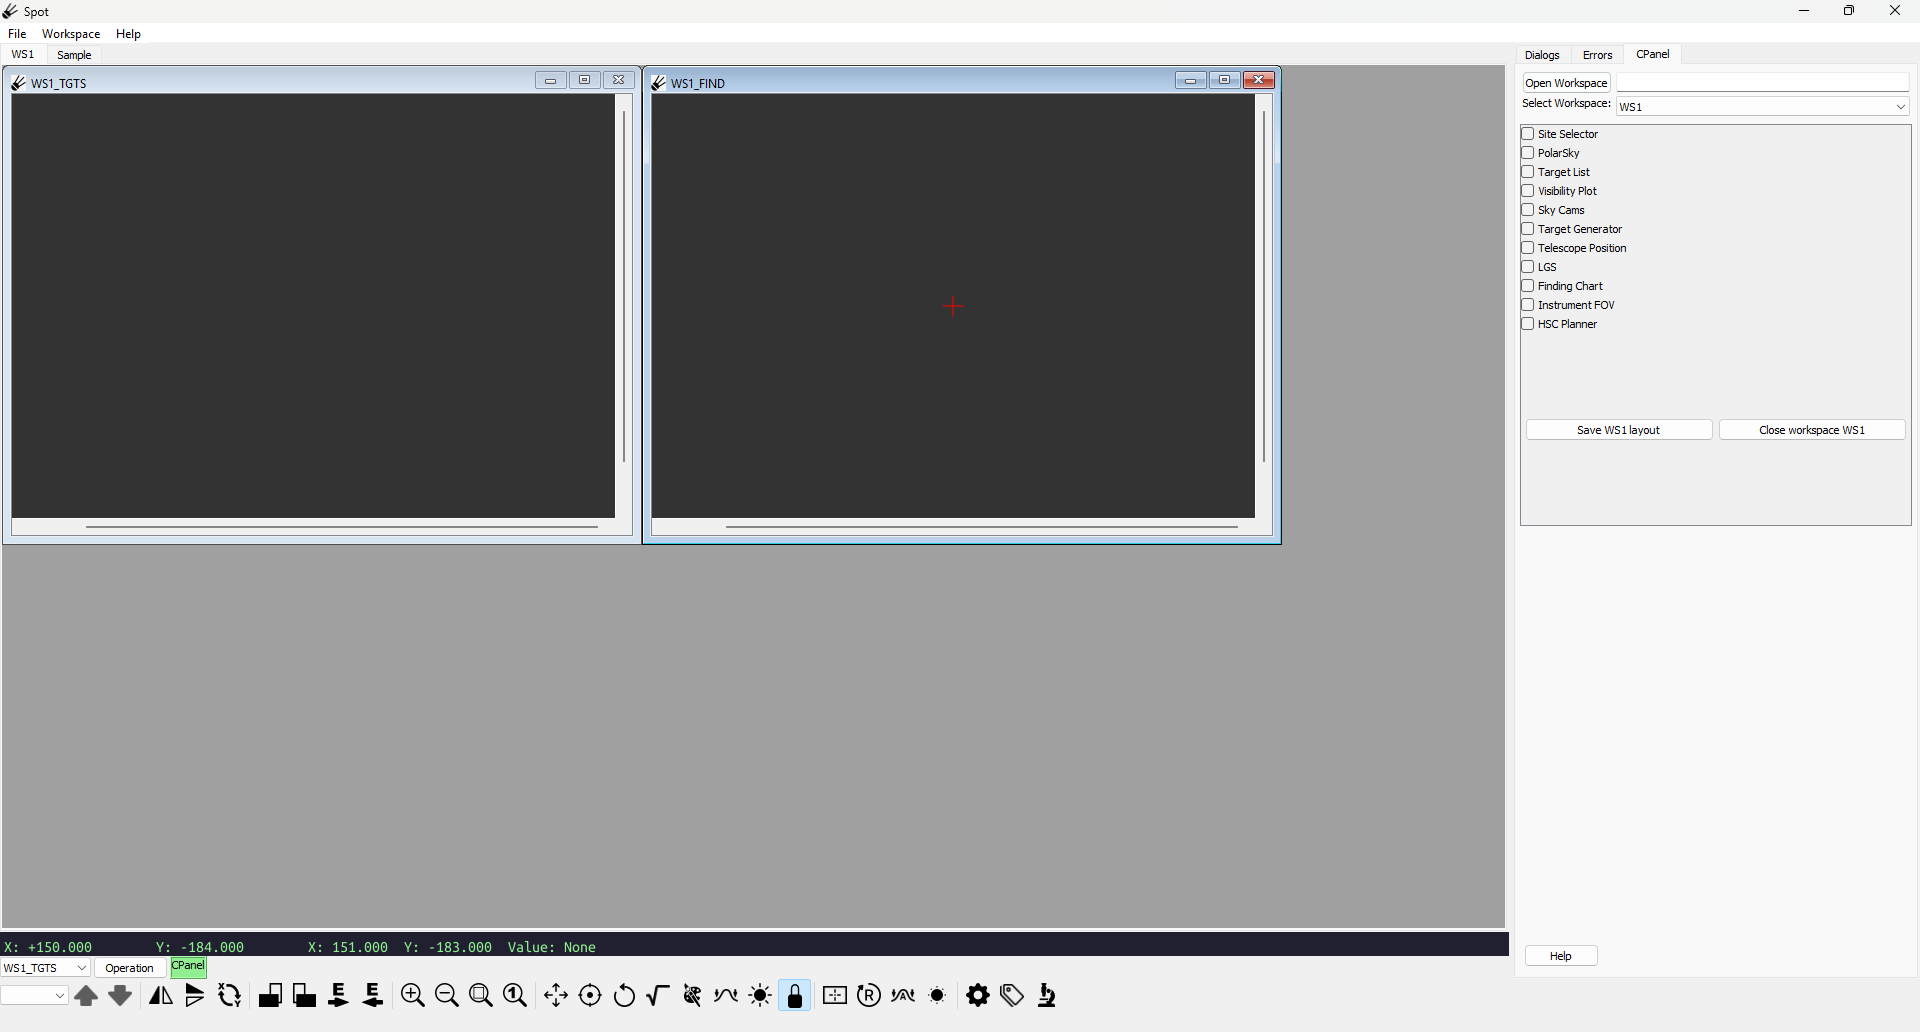Click the green CPanel button at bottom
Image resolution: width=1920 pixels, height=1032 pixels.
coord(188,967)
